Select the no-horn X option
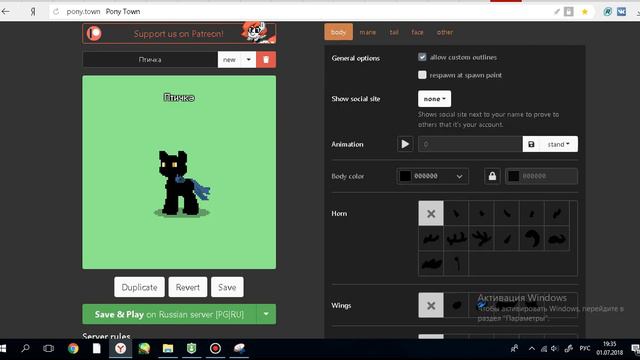Screen dimensions: 640x360 pos(431,213)
